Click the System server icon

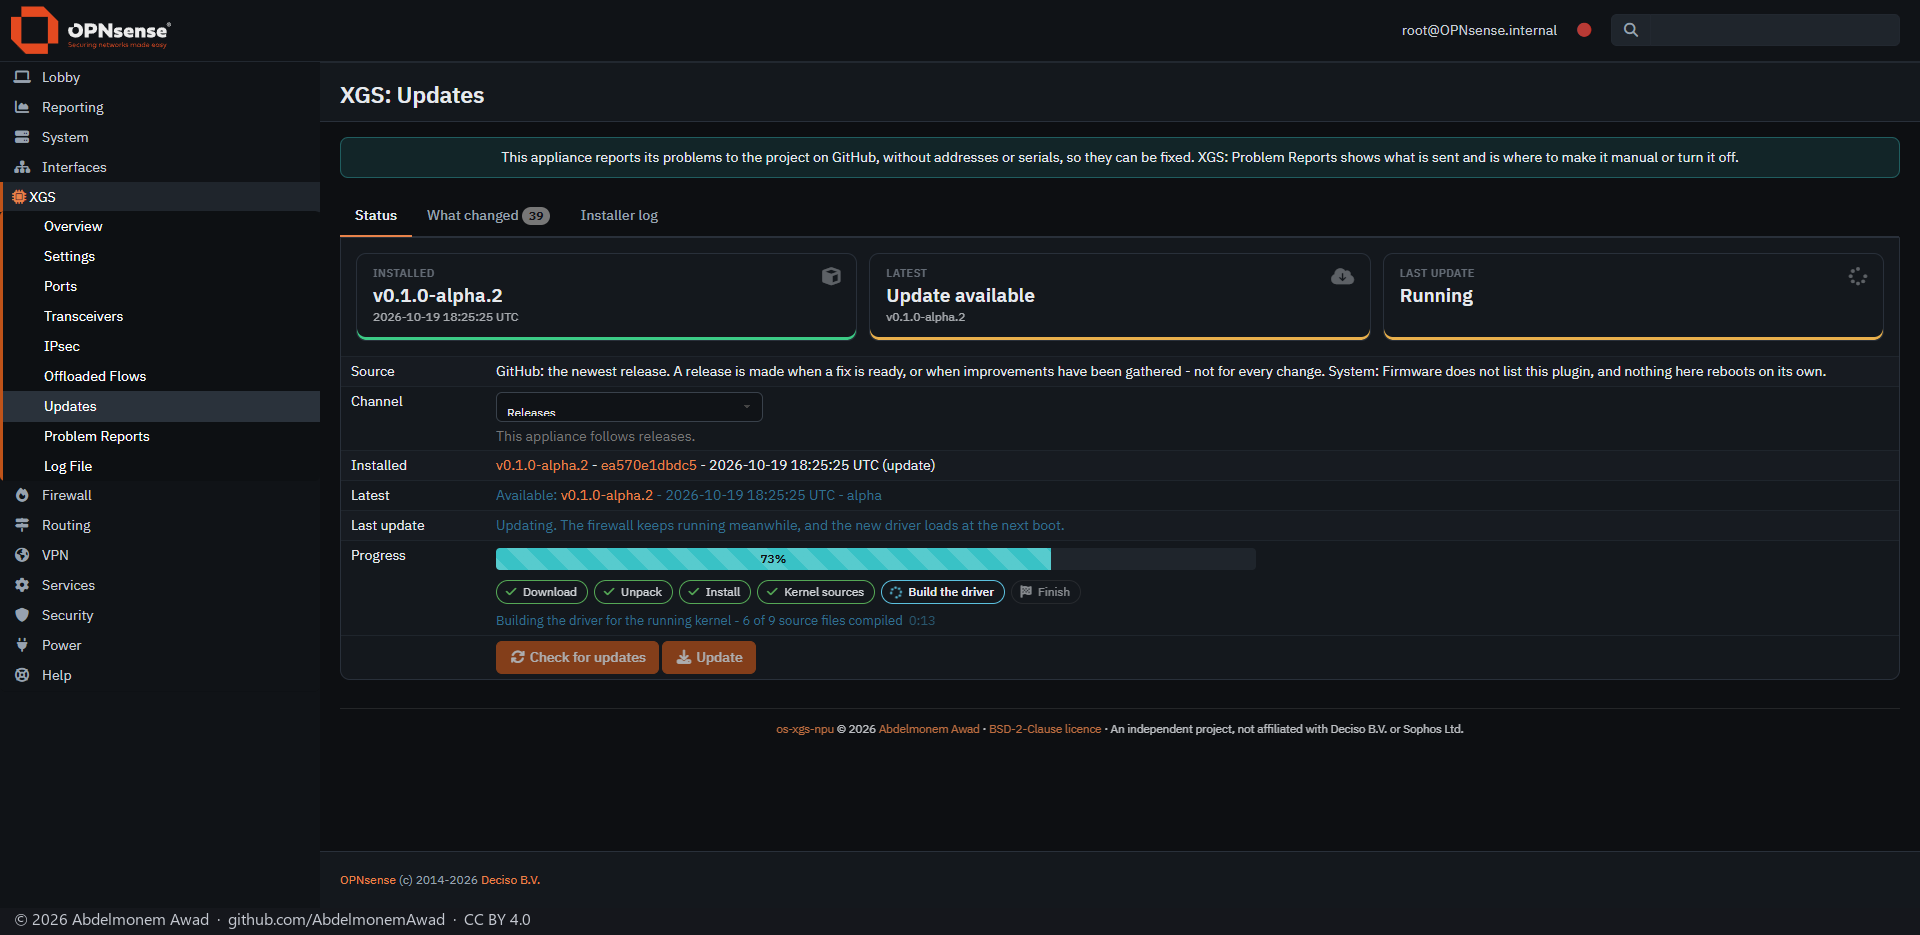click(x=22, y=137)
